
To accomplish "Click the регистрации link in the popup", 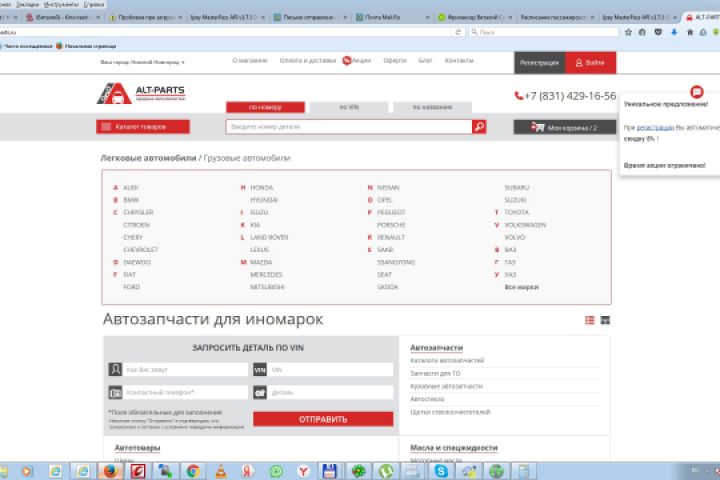I will [x=655, y=128].
